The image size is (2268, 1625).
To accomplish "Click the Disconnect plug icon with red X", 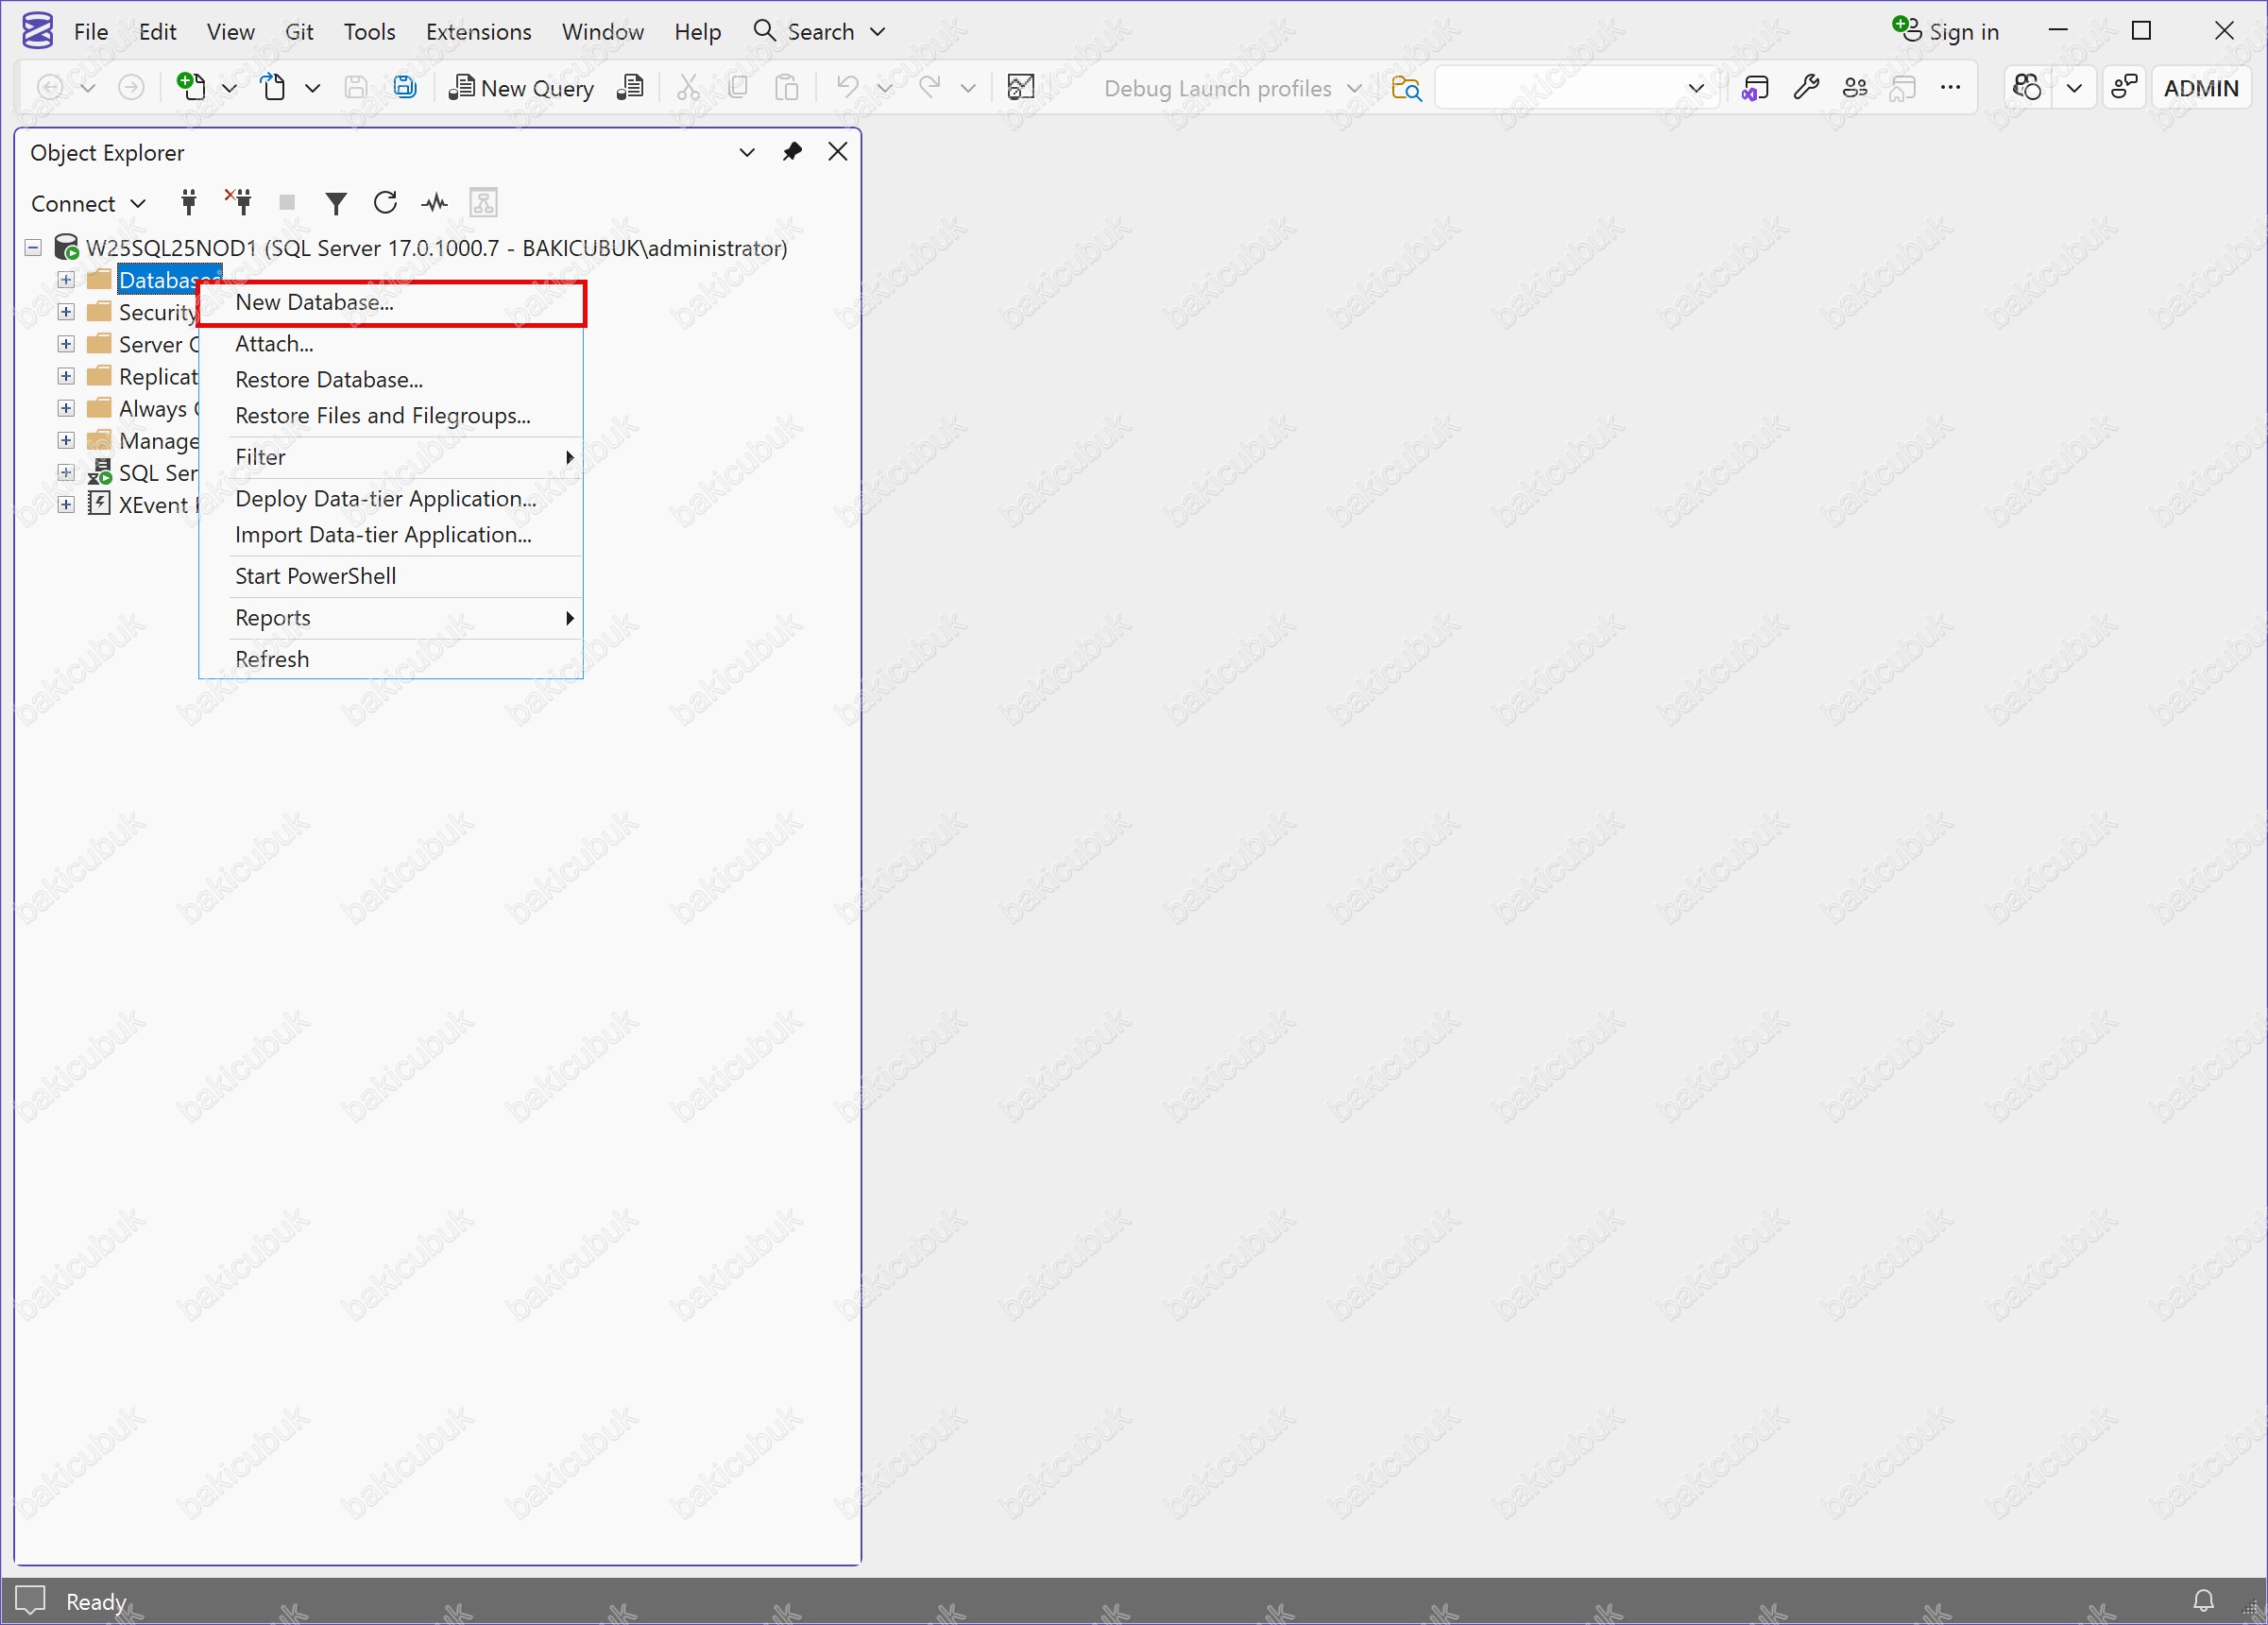I will [x=239, y=203].
